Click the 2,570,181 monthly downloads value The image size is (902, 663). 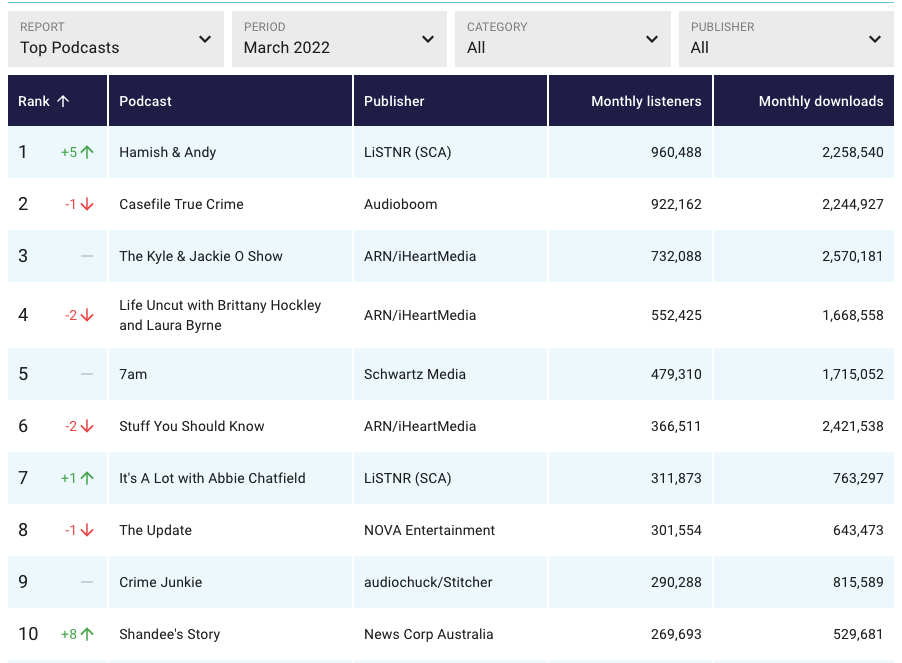click(853, 256)
